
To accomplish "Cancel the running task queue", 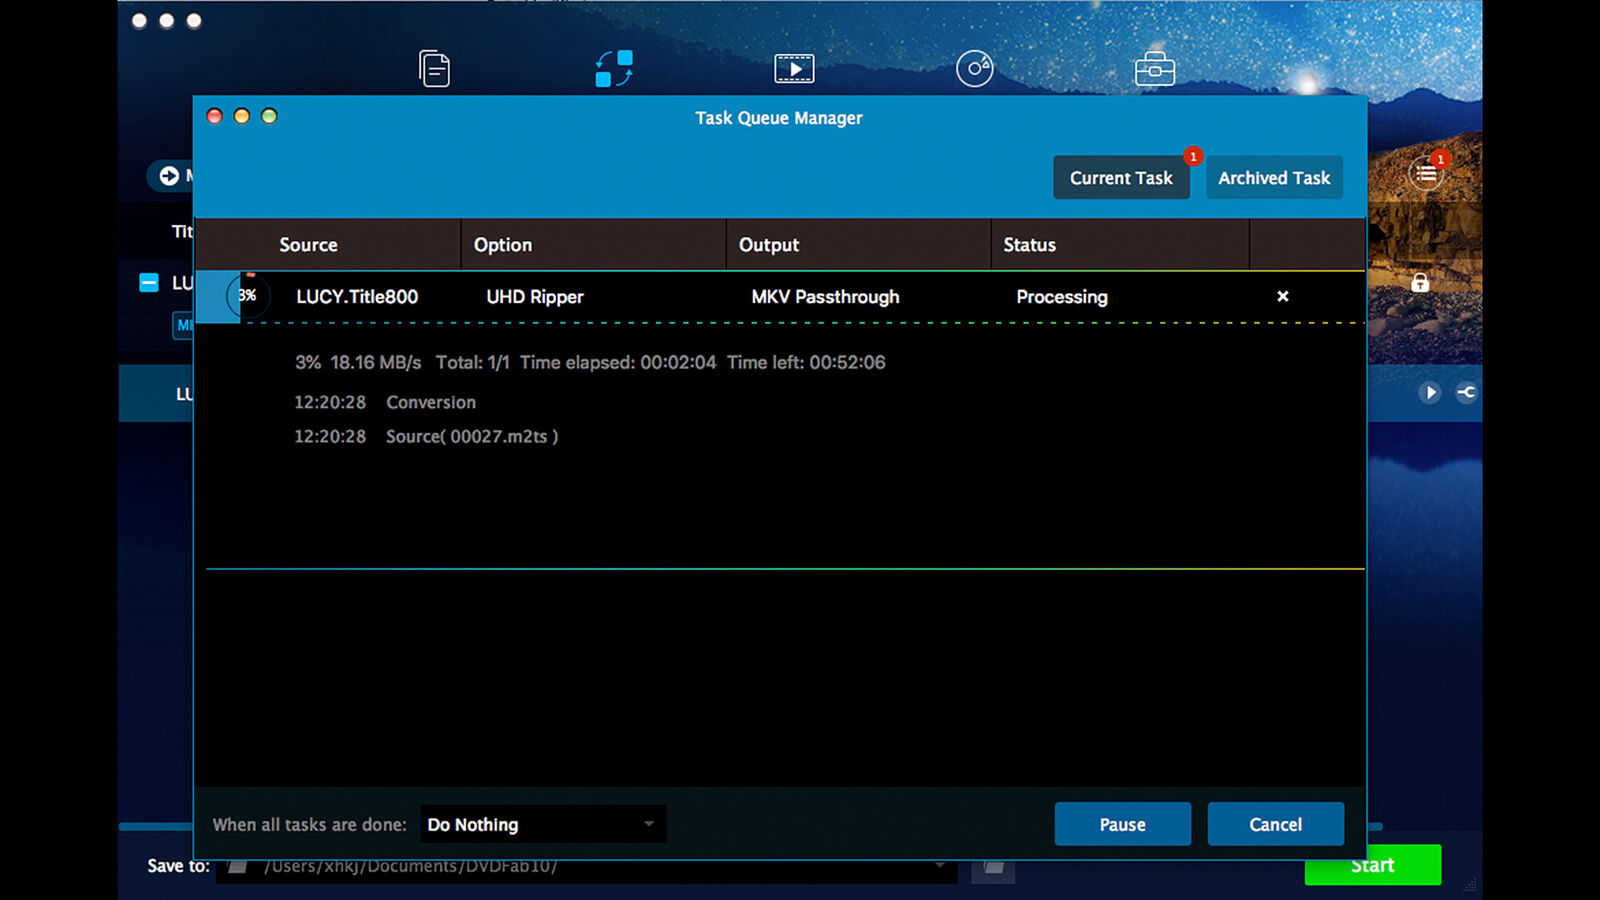I will pyautogui.click(x=1275, y=824).
